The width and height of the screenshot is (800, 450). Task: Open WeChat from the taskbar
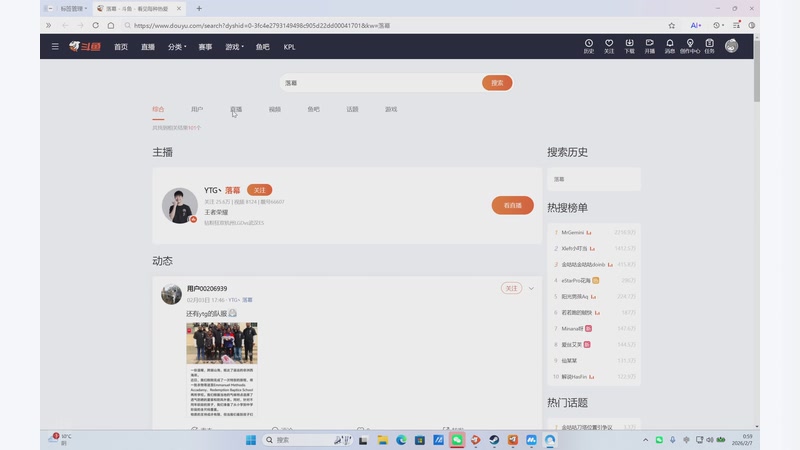click(x=457, y=440)
